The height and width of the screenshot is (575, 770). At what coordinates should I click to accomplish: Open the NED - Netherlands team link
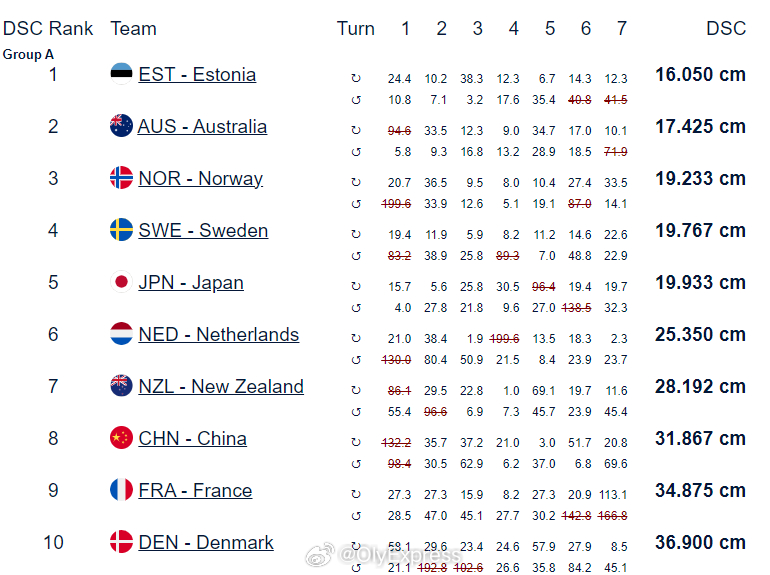[x=219, y=335]
